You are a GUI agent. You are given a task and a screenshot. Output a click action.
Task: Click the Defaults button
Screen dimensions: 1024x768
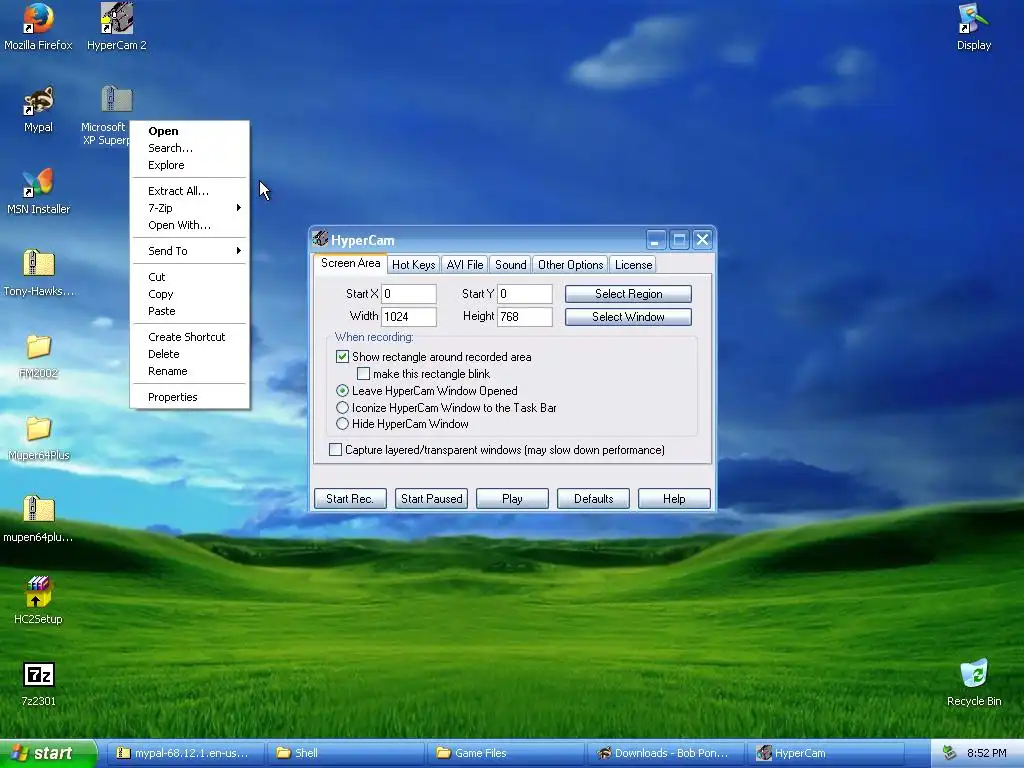(x=593, y=499)
